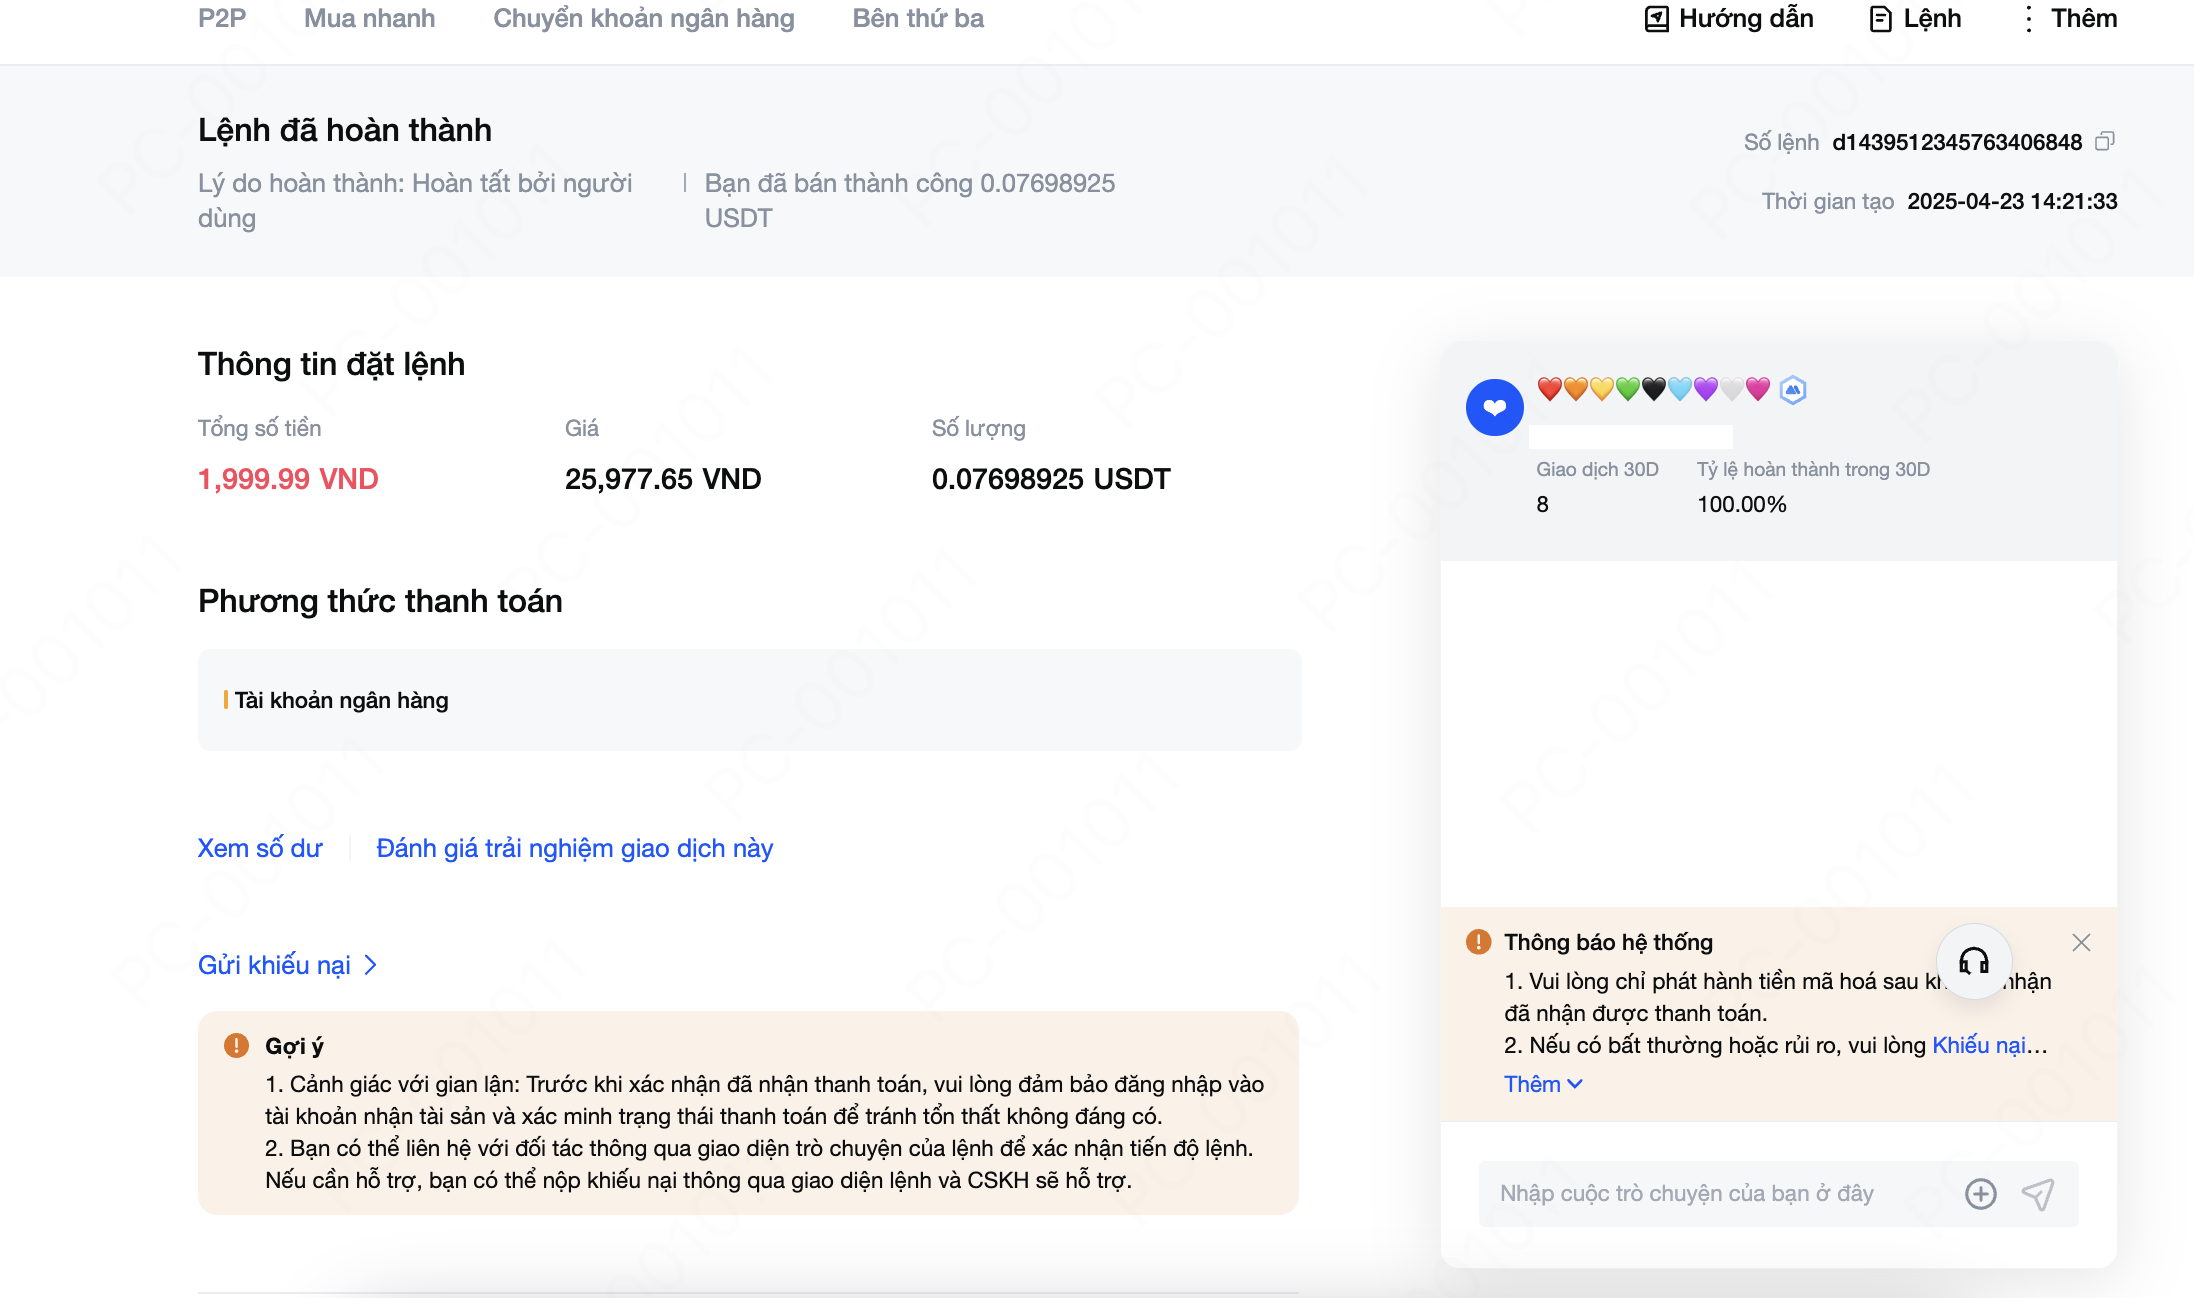
Task: Click the plus attachment icon in chat
Action: [1980, 1194]
